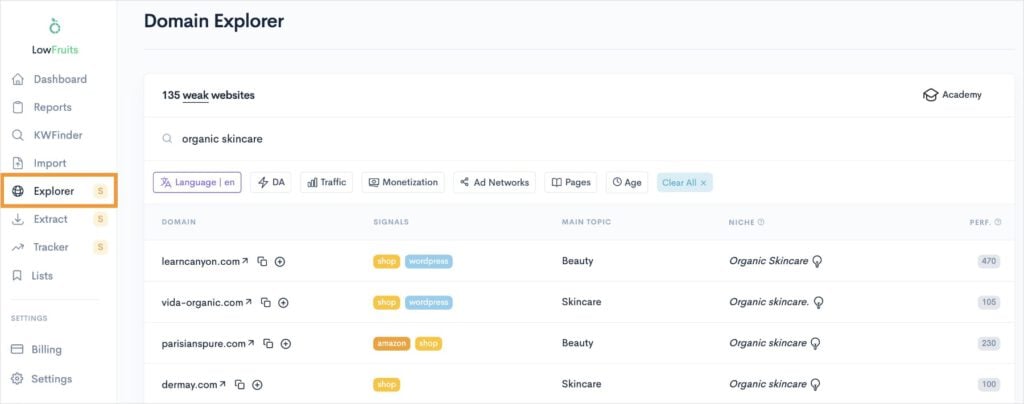1024x404 pixels.
Task: Click wordpress tag in learncanyon.com row
Action: click(x=428, y=262)
